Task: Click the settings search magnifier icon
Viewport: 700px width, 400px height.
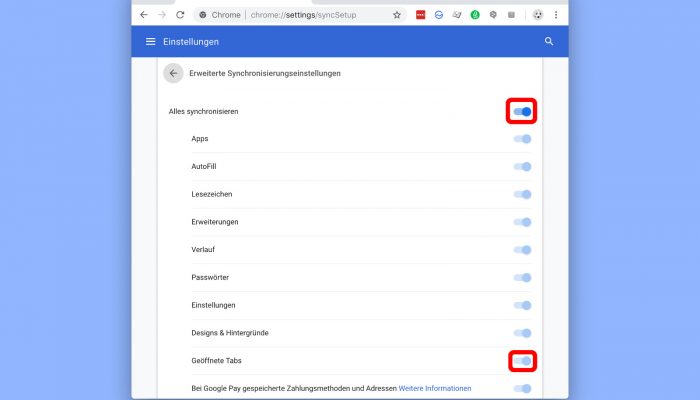Action: pyautogui.click(x=549, y=42)
